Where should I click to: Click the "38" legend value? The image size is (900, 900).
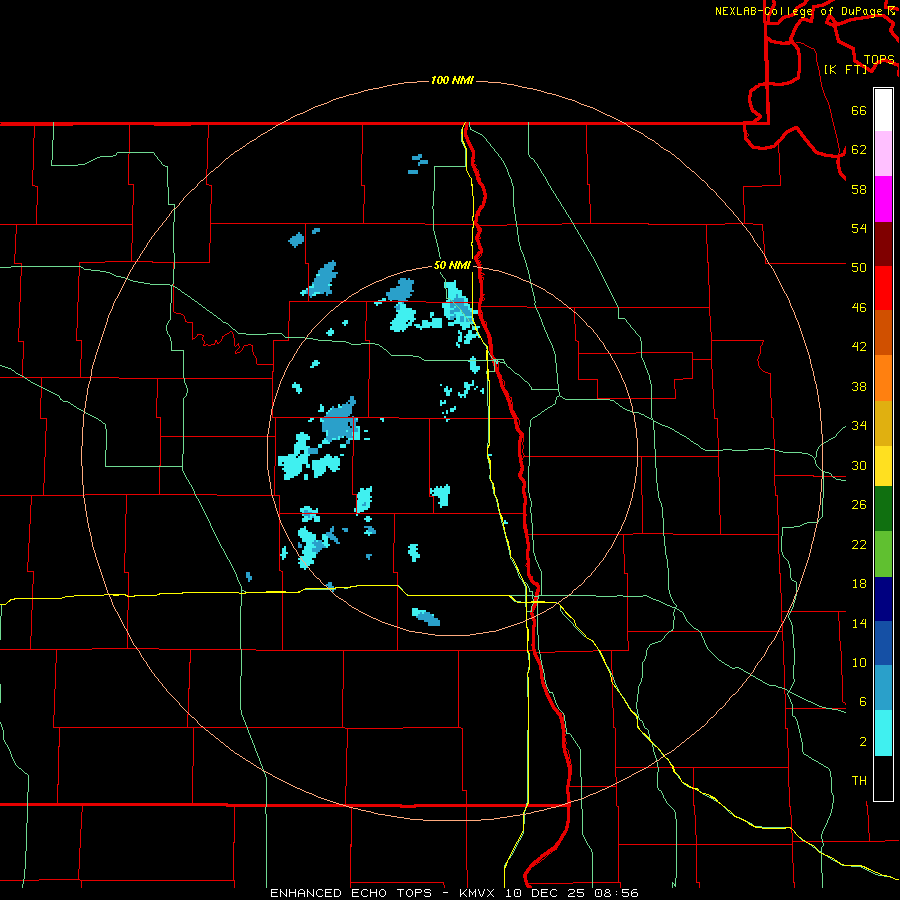pos(859,386)
